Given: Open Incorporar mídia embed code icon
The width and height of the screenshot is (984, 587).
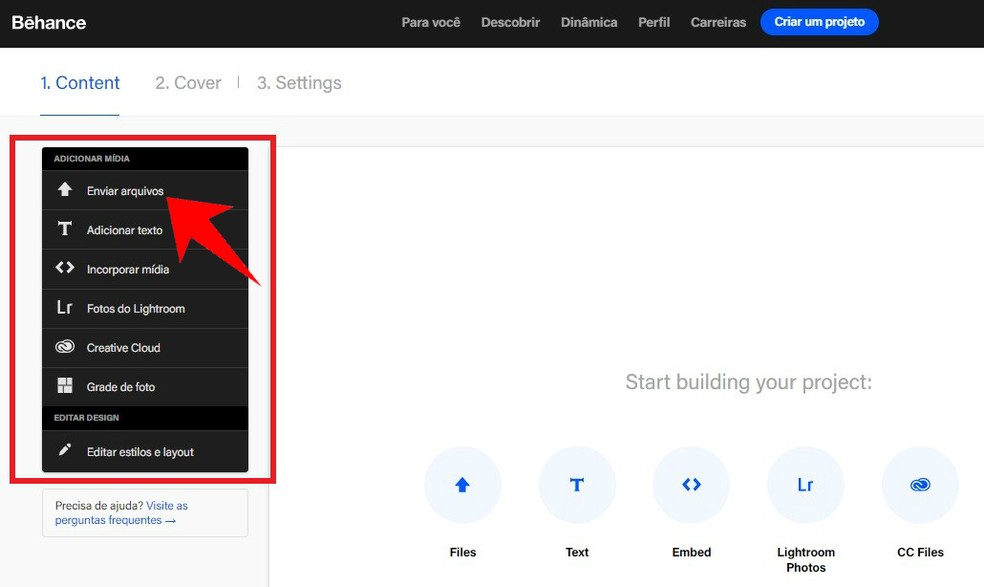Looking at the screenshot, I should pyautogui.click(x=63, y=268).
